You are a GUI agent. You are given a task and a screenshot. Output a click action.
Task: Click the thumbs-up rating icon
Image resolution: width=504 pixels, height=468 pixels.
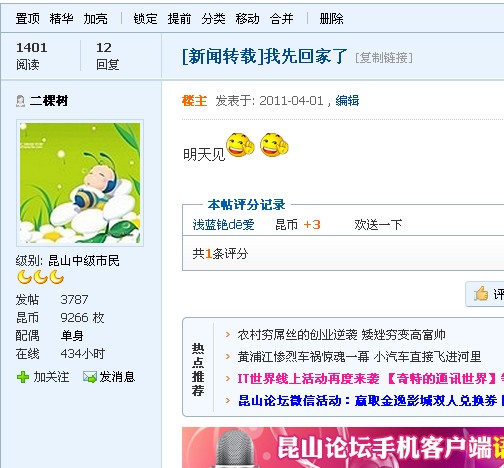coord(481,294)
